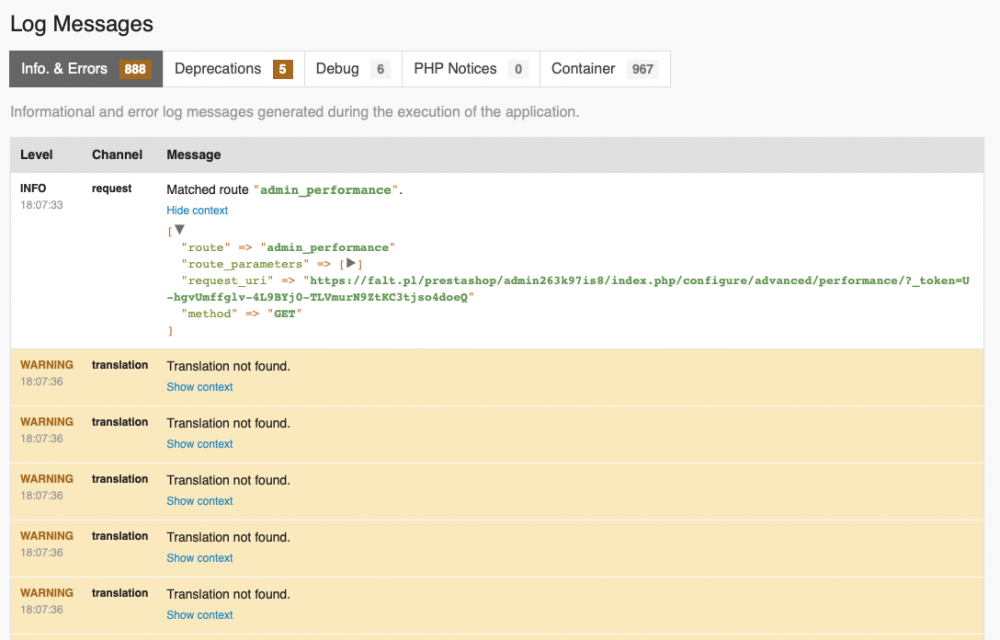Click Hide context under Matched route

(197, 211)
